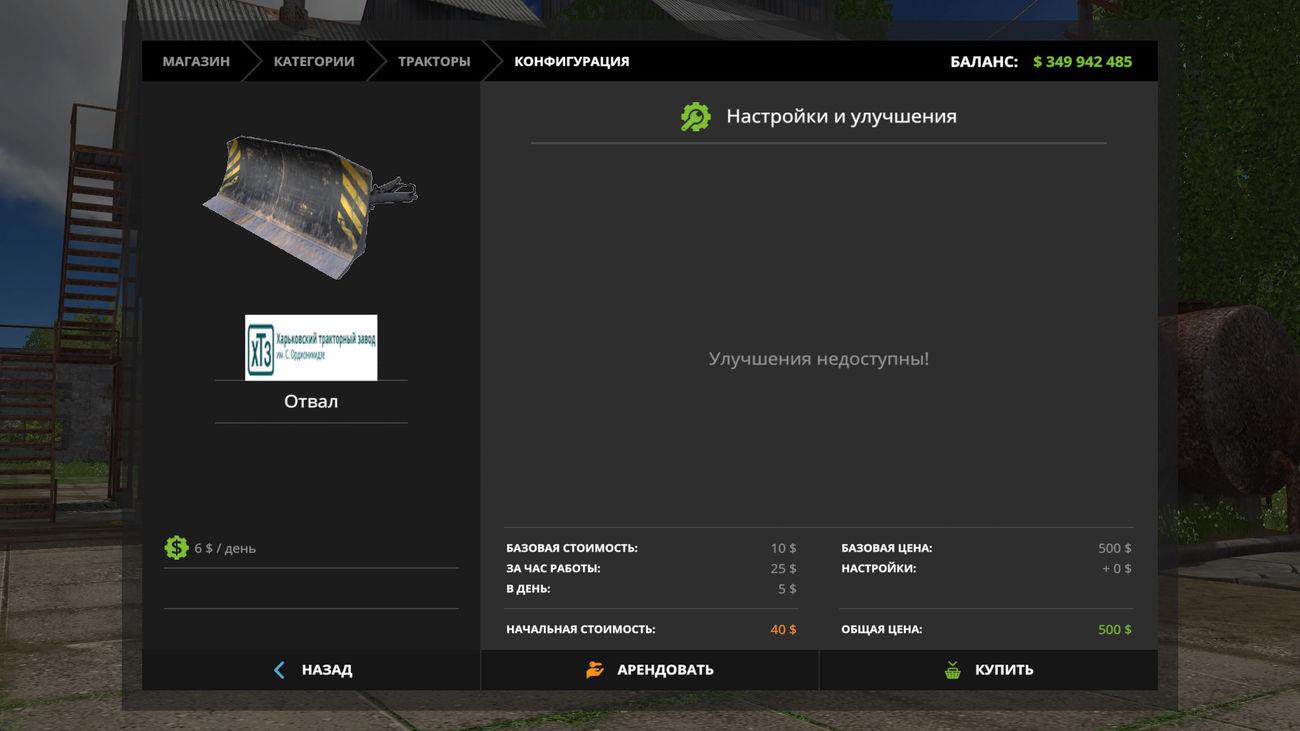The height and width of the screenshot is (731, 1300).
Task: Click the balance amount $ 349 942 485
Action: coord(1082,61)
